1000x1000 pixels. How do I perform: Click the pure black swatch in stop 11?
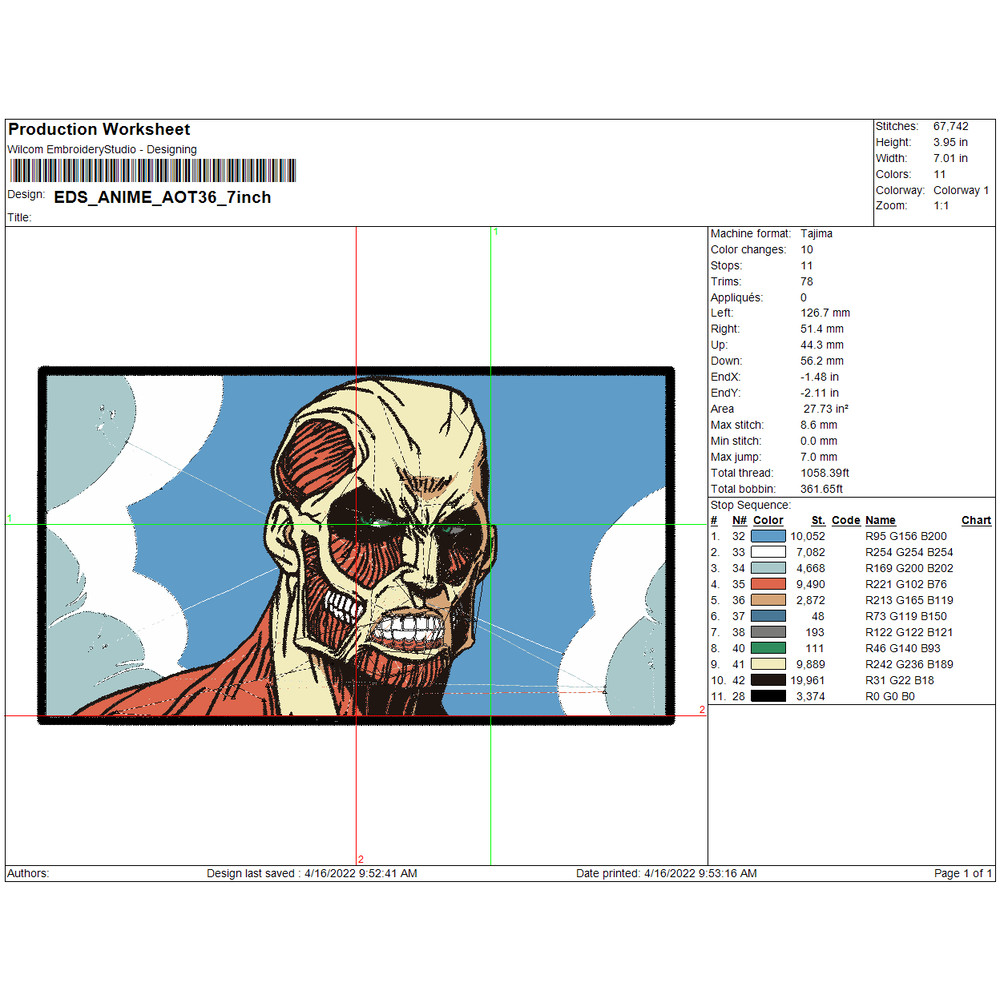click(x=768, y=696)
